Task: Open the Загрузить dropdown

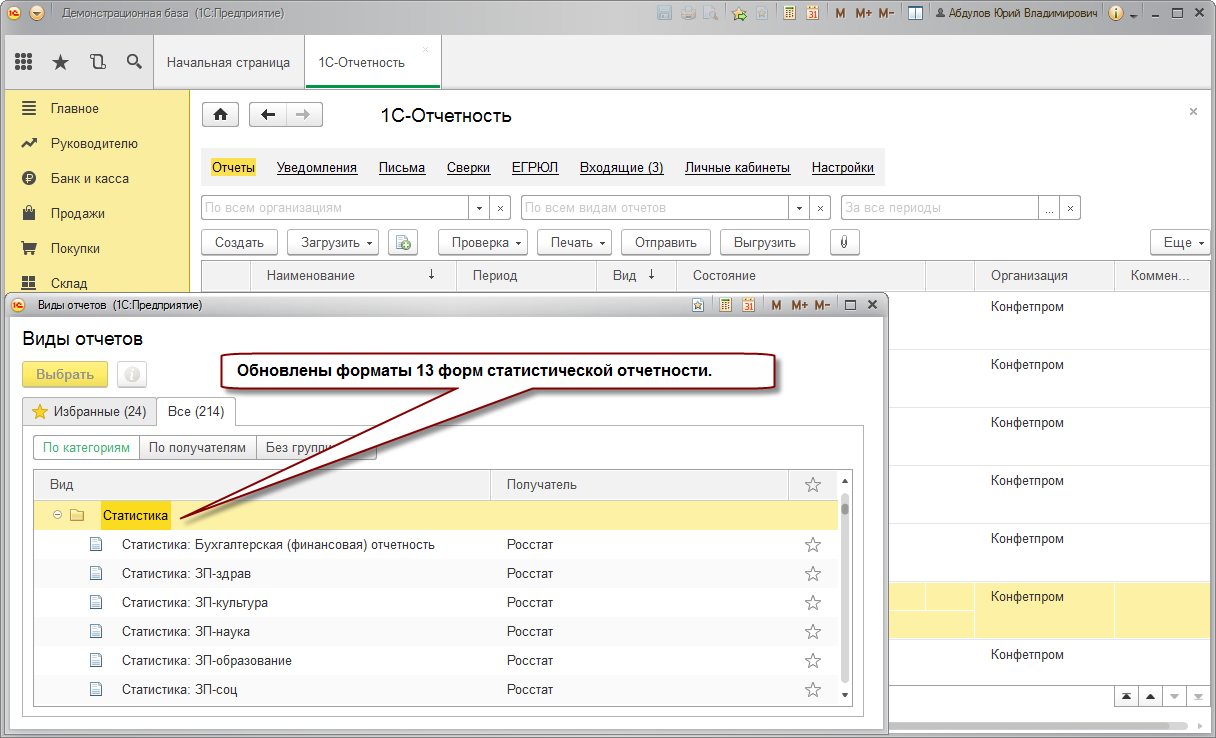Action: (x=333, y=242)
